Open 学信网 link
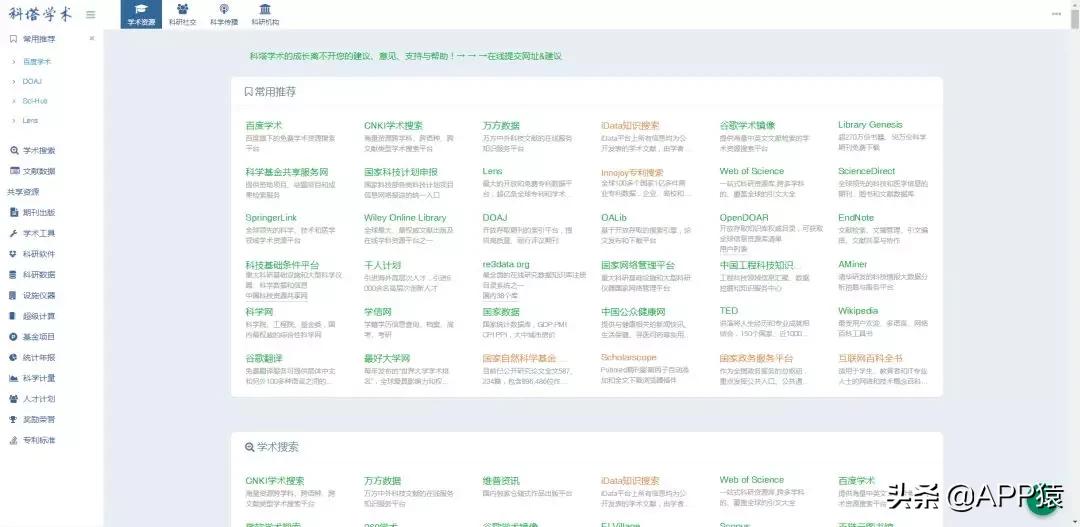The height and width of the screenshot is (527, 1080). 377,311
